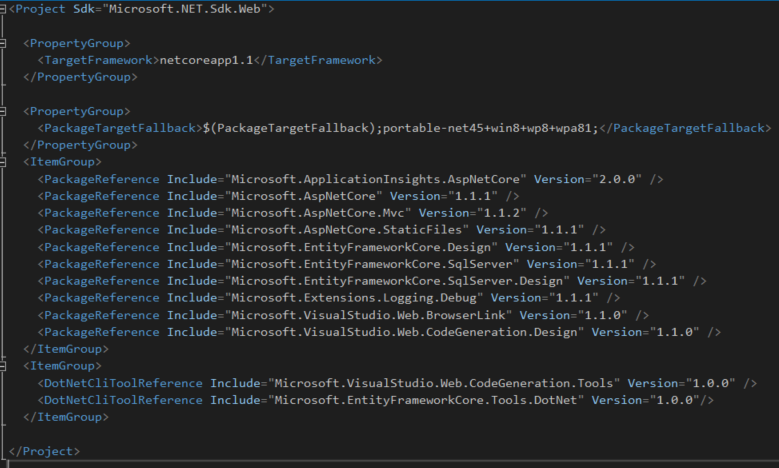This screenshot has height=468, width=779.
Task: Collapse the ItemGroup of PackageReference entries
Action: tap(2, 162)
